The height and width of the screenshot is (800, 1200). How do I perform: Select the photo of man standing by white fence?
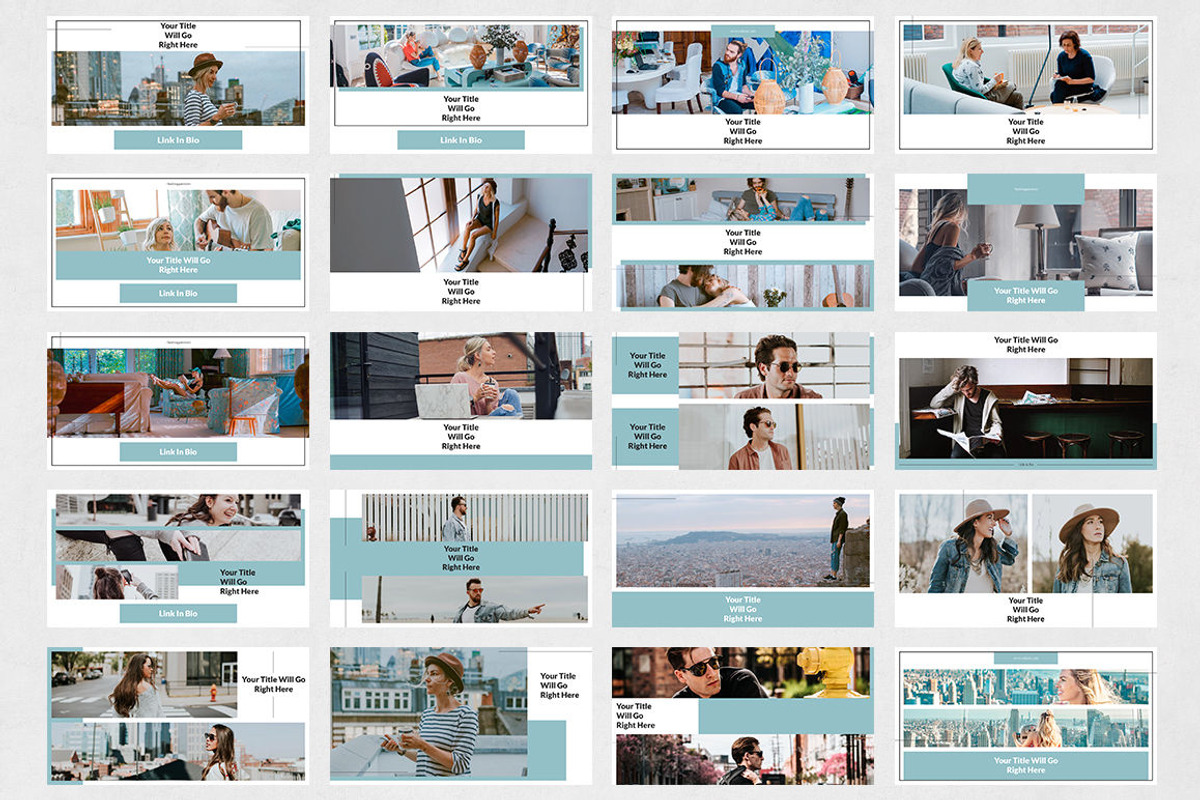tap(475, 518)
